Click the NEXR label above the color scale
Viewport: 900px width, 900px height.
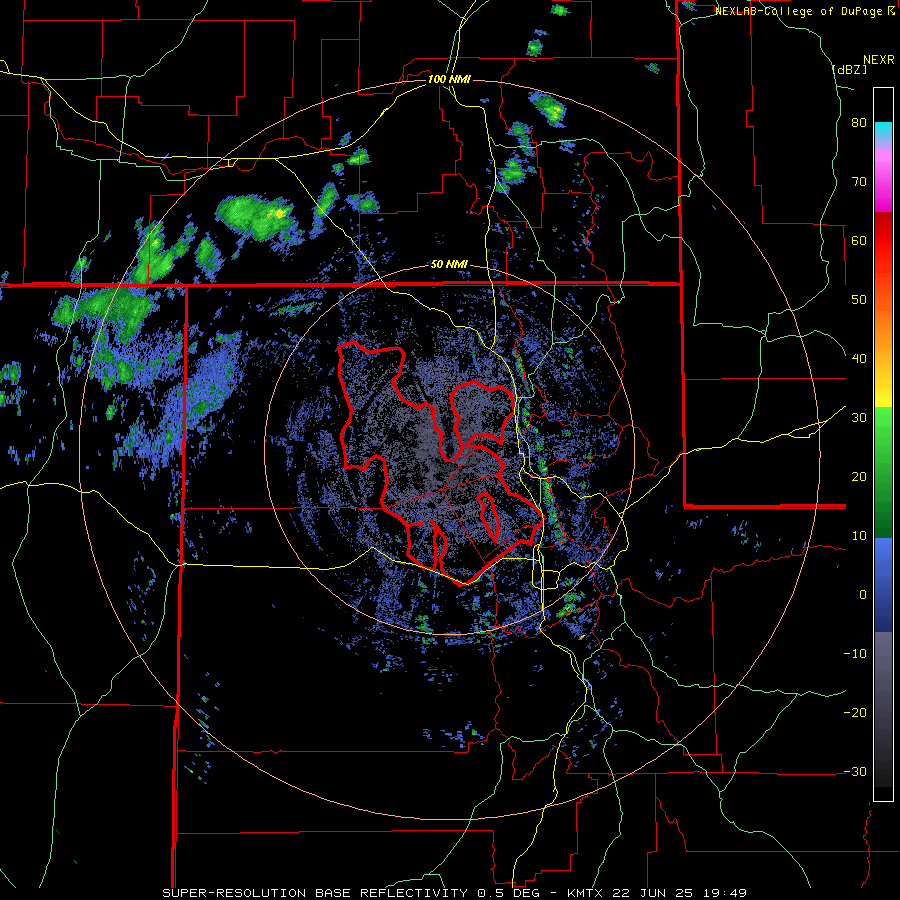(879, 60)
